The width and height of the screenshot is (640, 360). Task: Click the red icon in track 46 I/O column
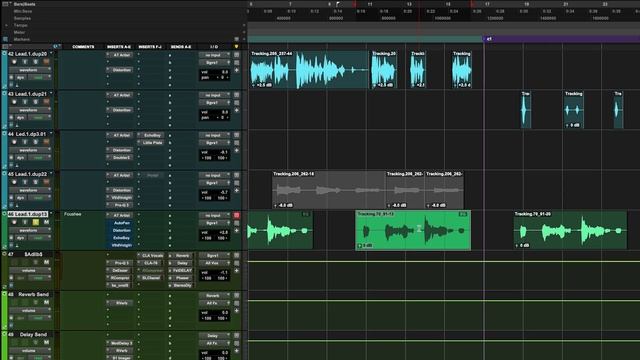(236, 215)
